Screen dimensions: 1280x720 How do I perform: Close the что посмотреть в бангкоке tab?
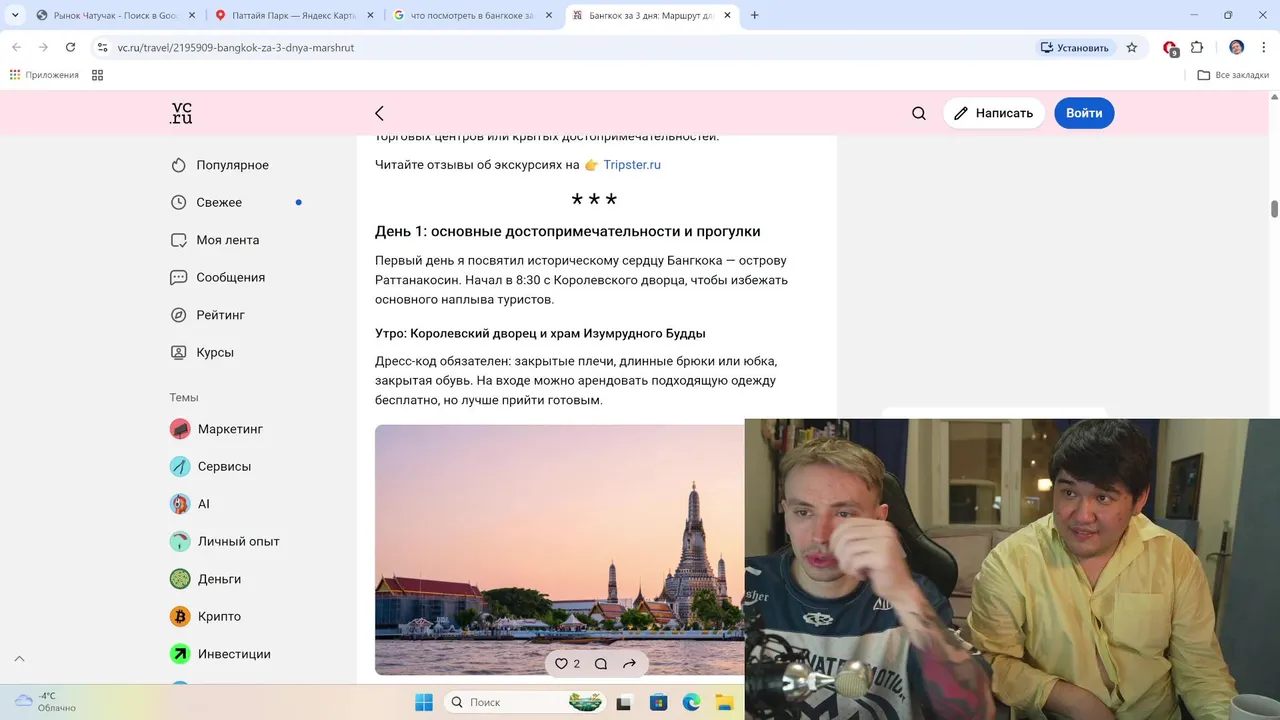click(x=549, y=15)
